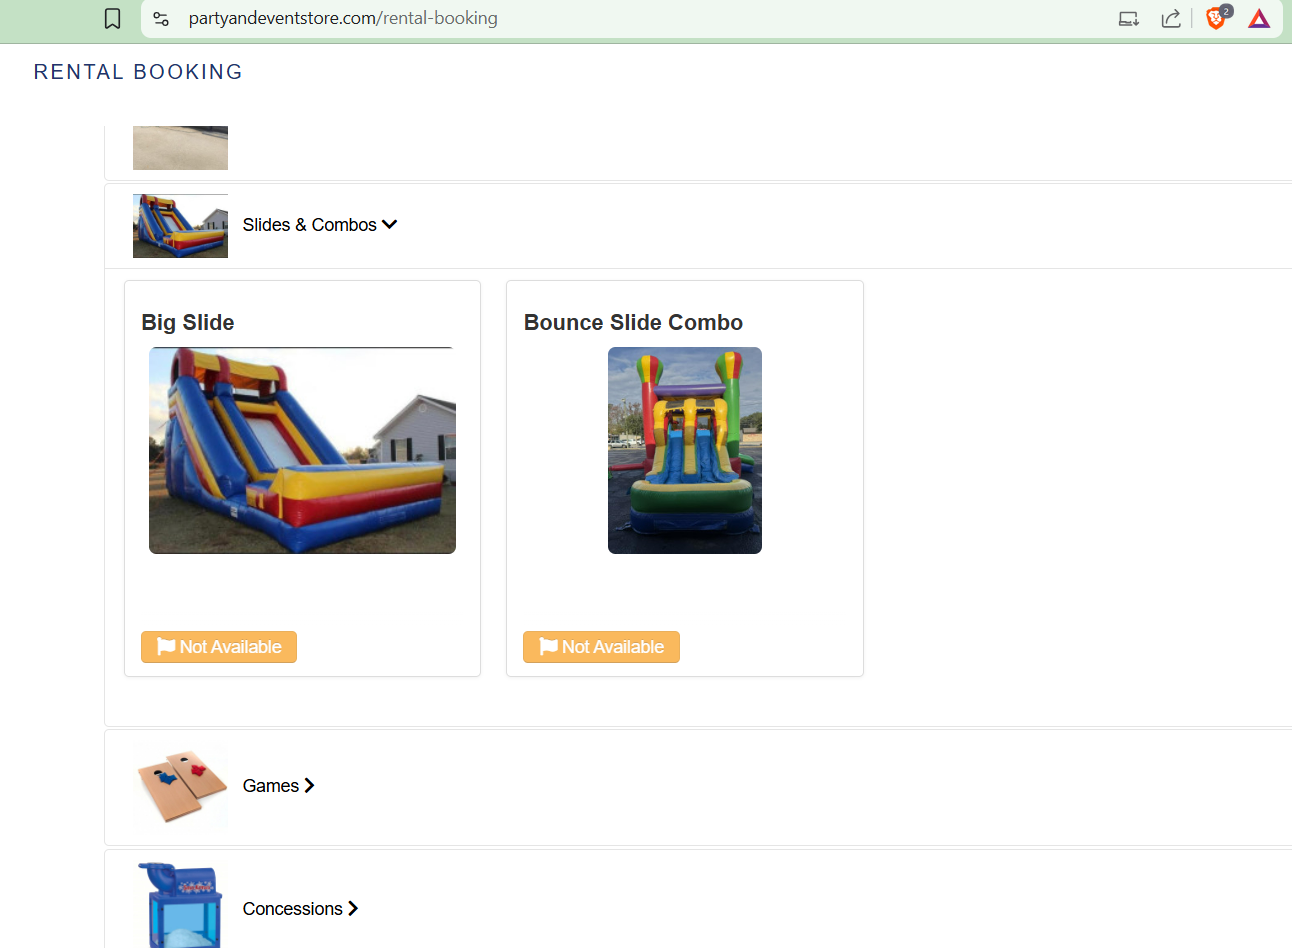Click flag icon on Big Slide button
1292x948 pixels.
[166, 647]
